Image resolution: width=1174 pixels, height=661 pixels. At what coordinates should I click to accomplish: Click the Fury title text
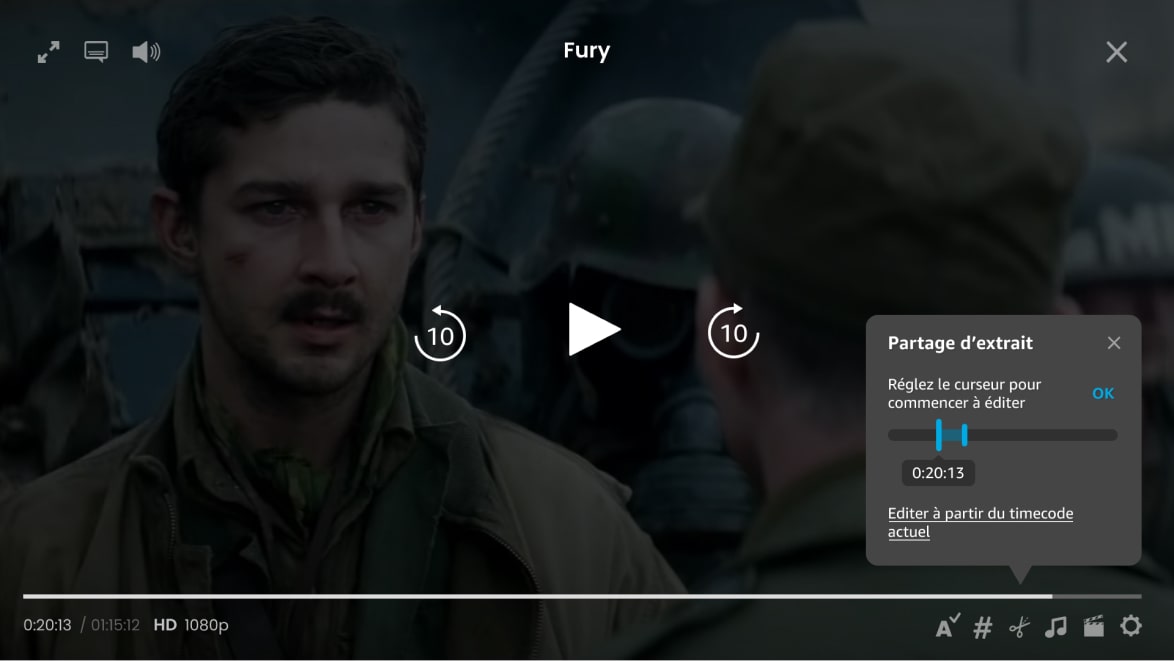587,51
